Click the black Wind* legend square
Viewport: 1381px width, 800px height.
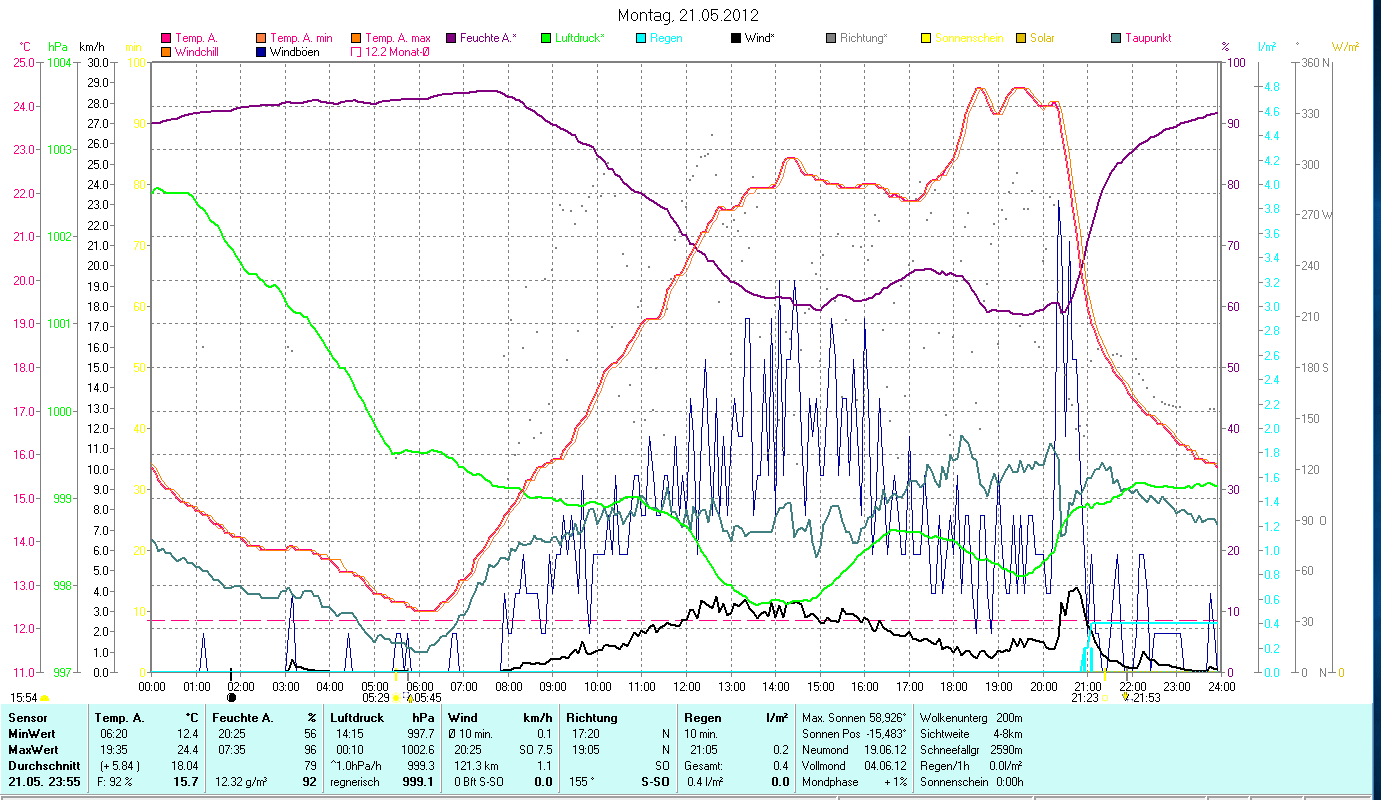coord(735,39)
